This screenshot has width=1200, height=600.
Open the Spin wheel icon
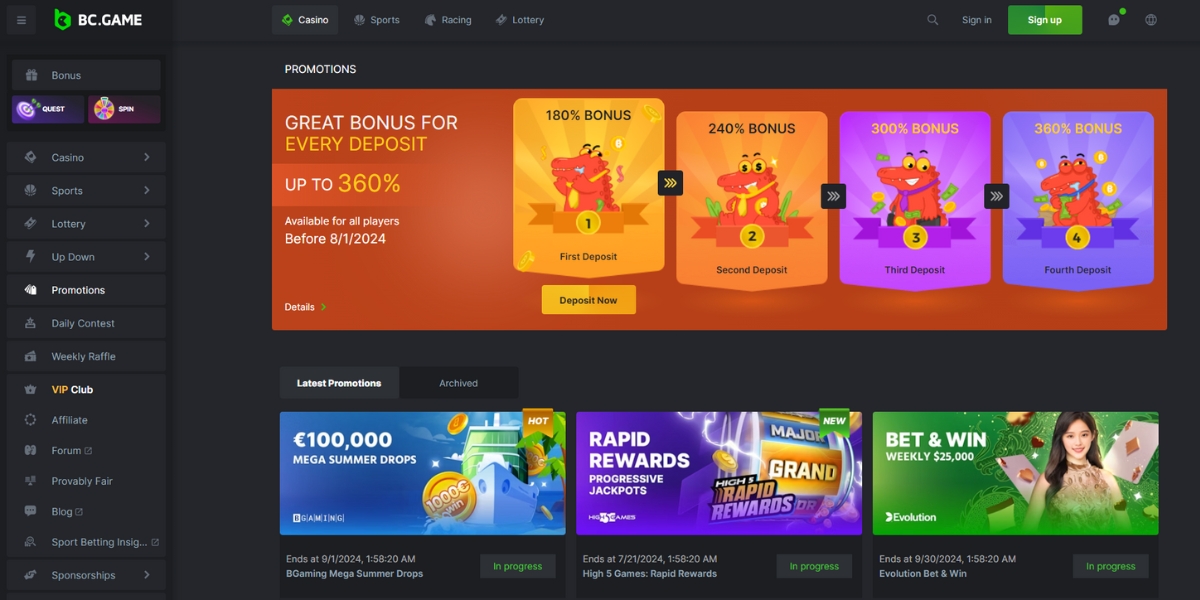124,109
